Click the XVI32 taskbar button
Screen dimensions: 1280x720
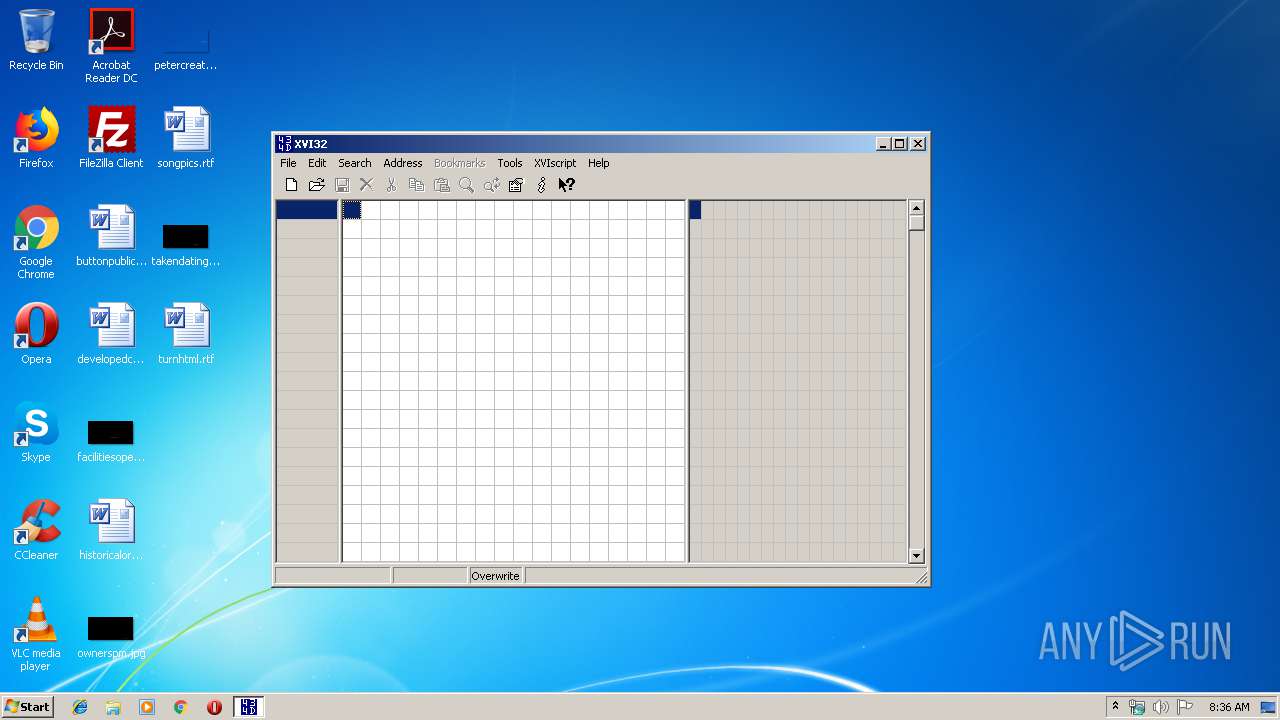pos(248,707)
